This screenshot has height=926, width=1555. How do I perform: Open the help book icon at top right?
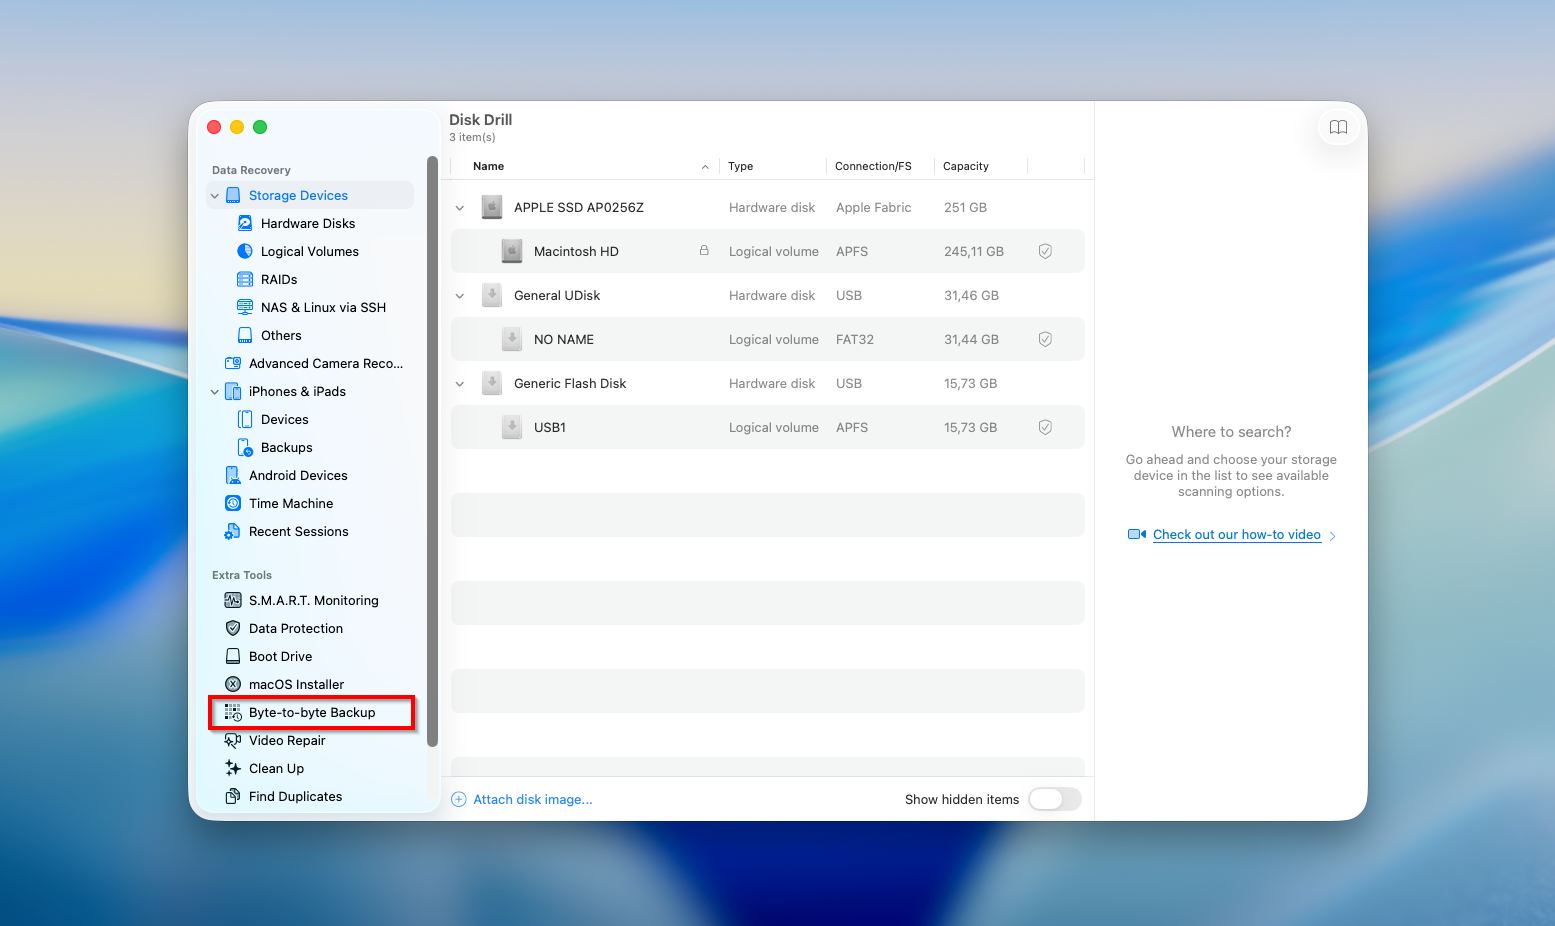[x=1338, y=127]
